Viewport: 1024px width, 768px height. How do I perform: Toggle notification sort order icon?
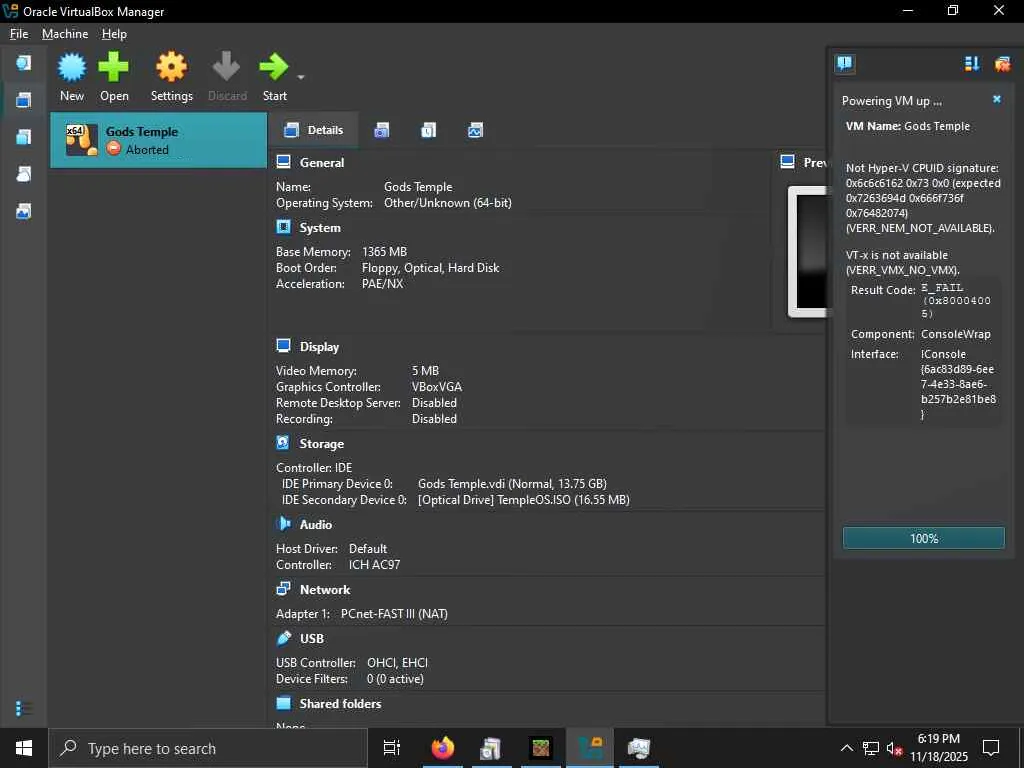coord(972,63)
